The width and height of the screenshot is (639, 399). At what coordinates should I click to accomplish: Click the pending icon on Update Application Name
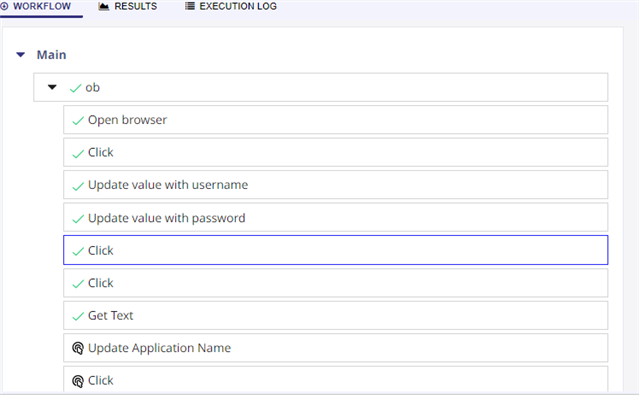[78, 348]
